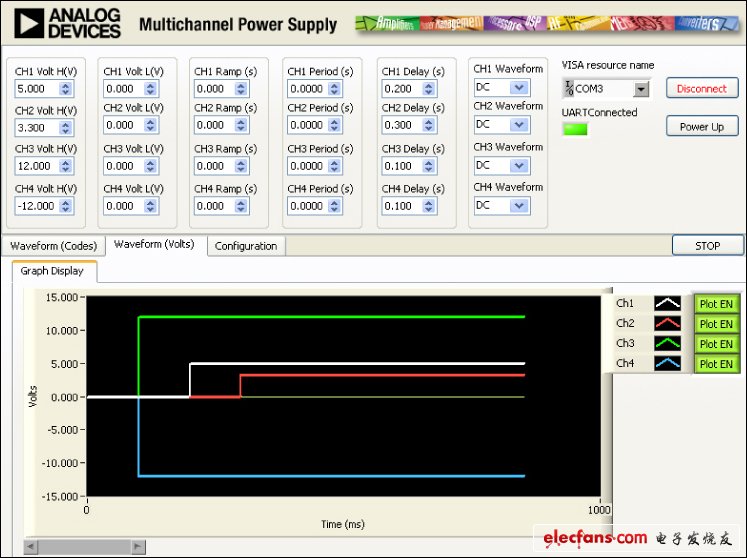This screenshot has width=747, height=558.
Task: Click the CH1 Volt H stepper arrows
Action: point(66,88)
